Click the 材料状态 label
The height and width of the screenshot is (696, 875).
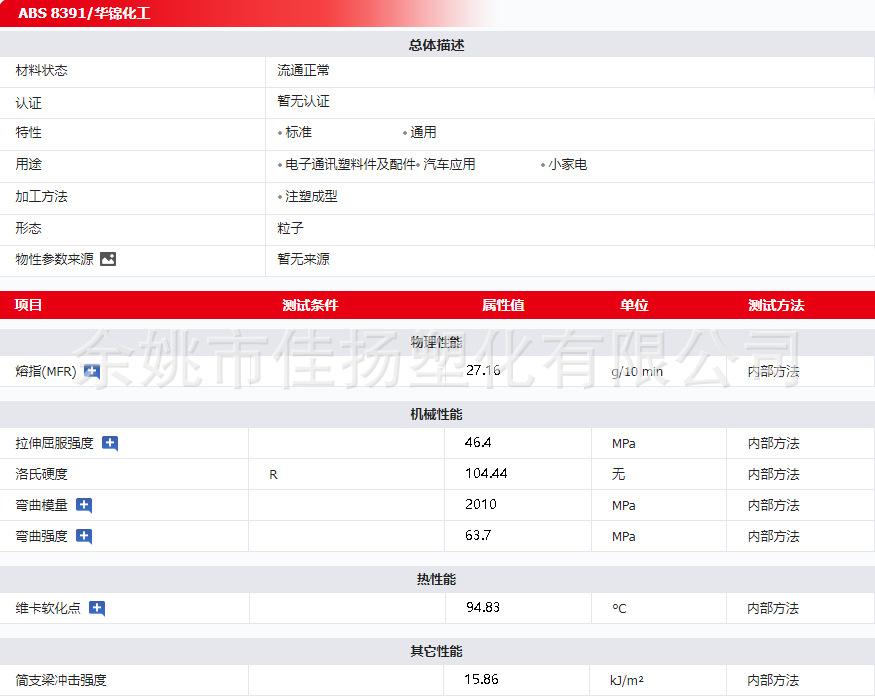[x=42, y=70]
